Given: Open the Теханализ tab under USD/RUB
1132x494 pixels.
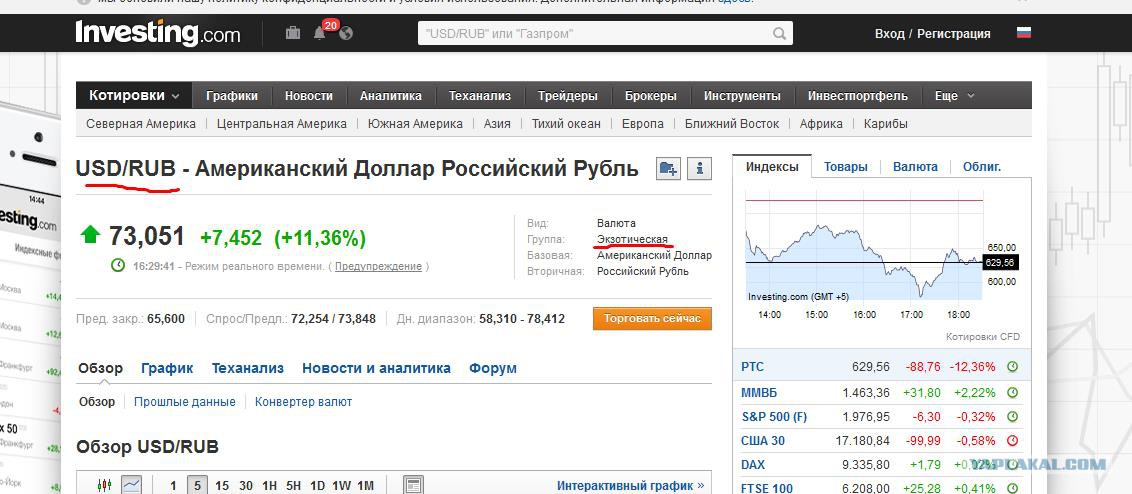Looking at the screenshot, I should (x=248, y=368).
